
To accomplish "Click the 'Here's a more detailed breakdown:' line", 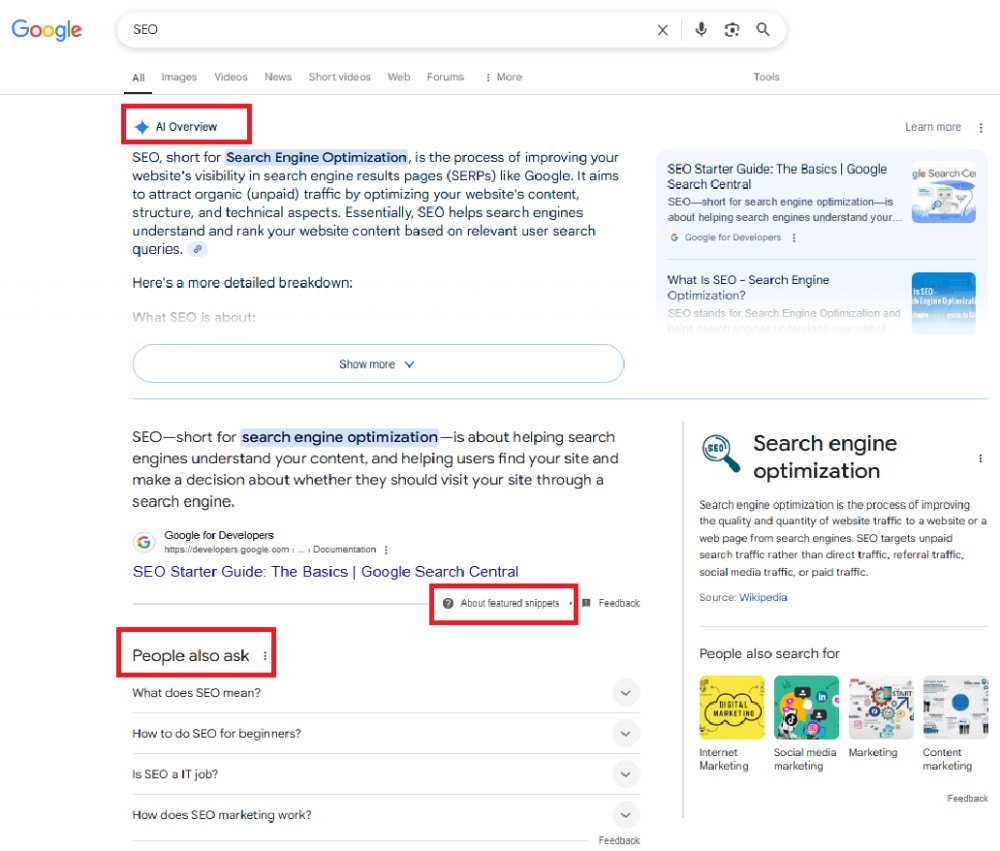I will [242, 283].
